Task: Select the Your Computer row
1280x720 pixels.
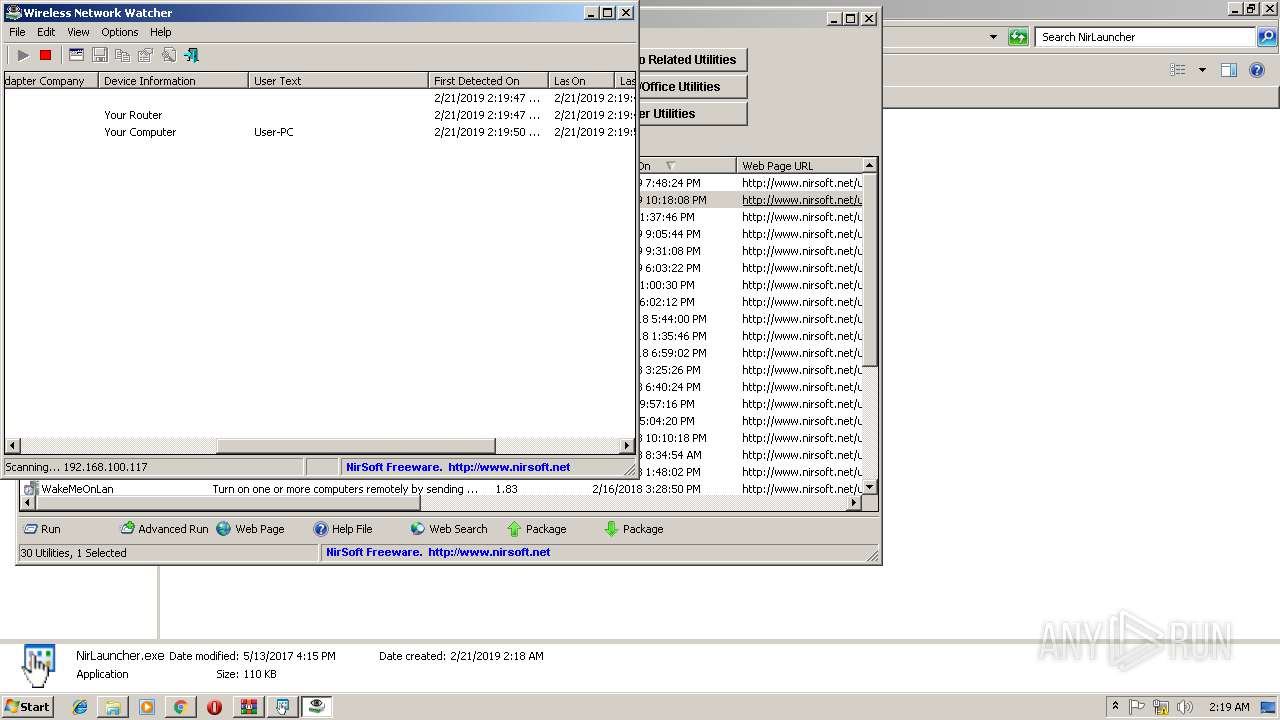Action: pos(320,132)
